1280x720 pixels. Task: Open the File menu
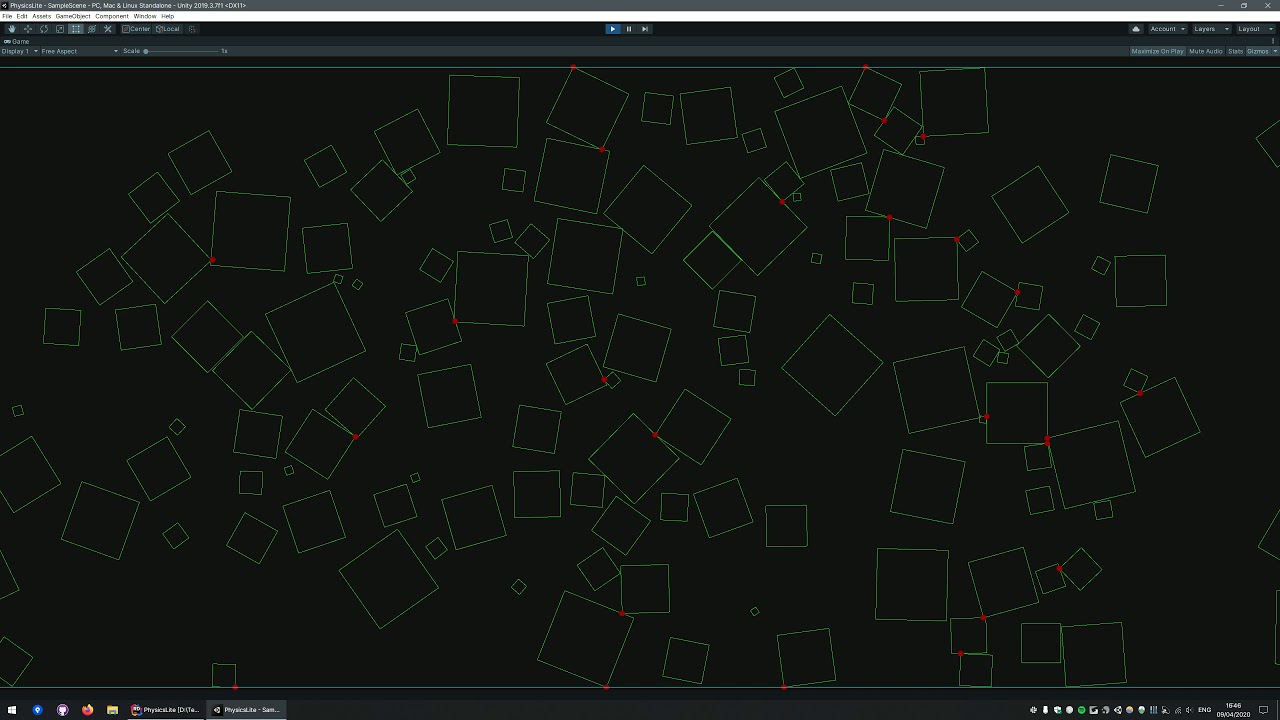click(7, 16)
